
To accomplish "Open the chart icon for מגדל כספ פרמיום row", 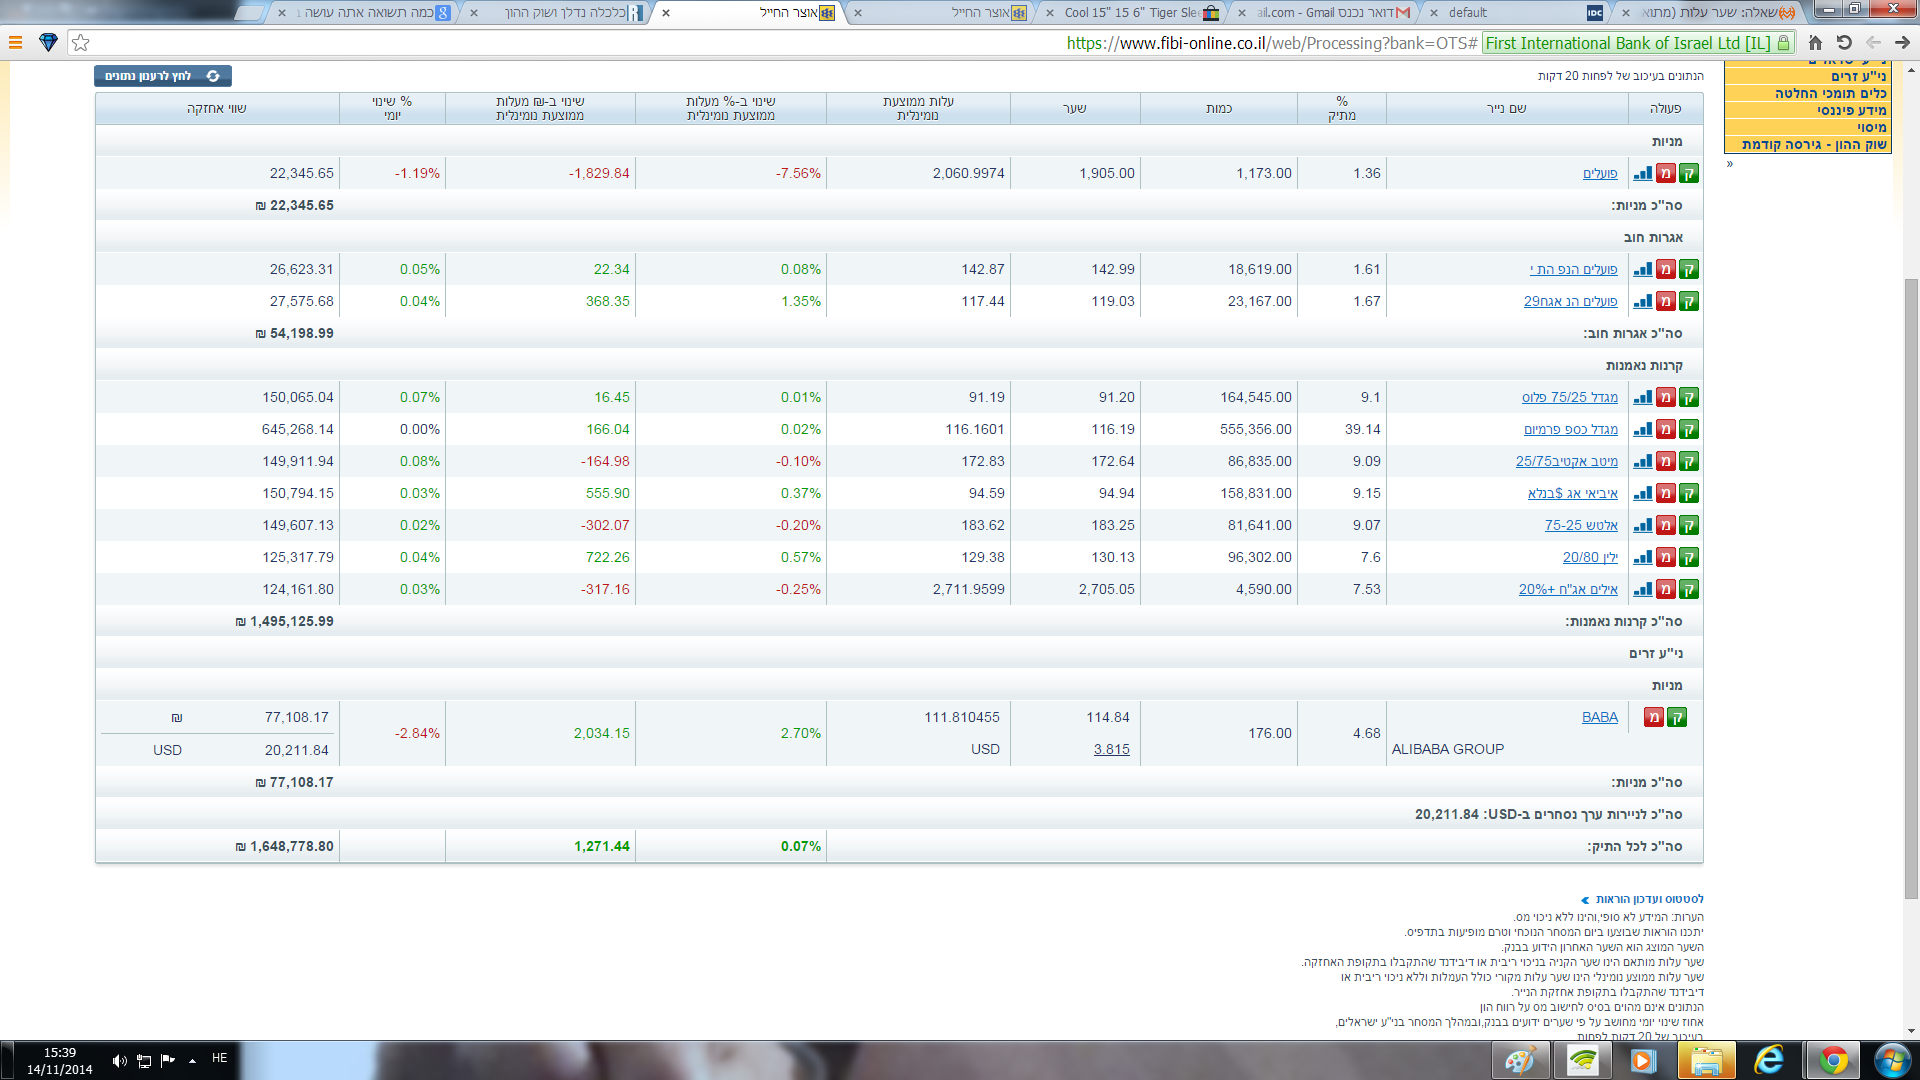I will (x=1642, y=429).
